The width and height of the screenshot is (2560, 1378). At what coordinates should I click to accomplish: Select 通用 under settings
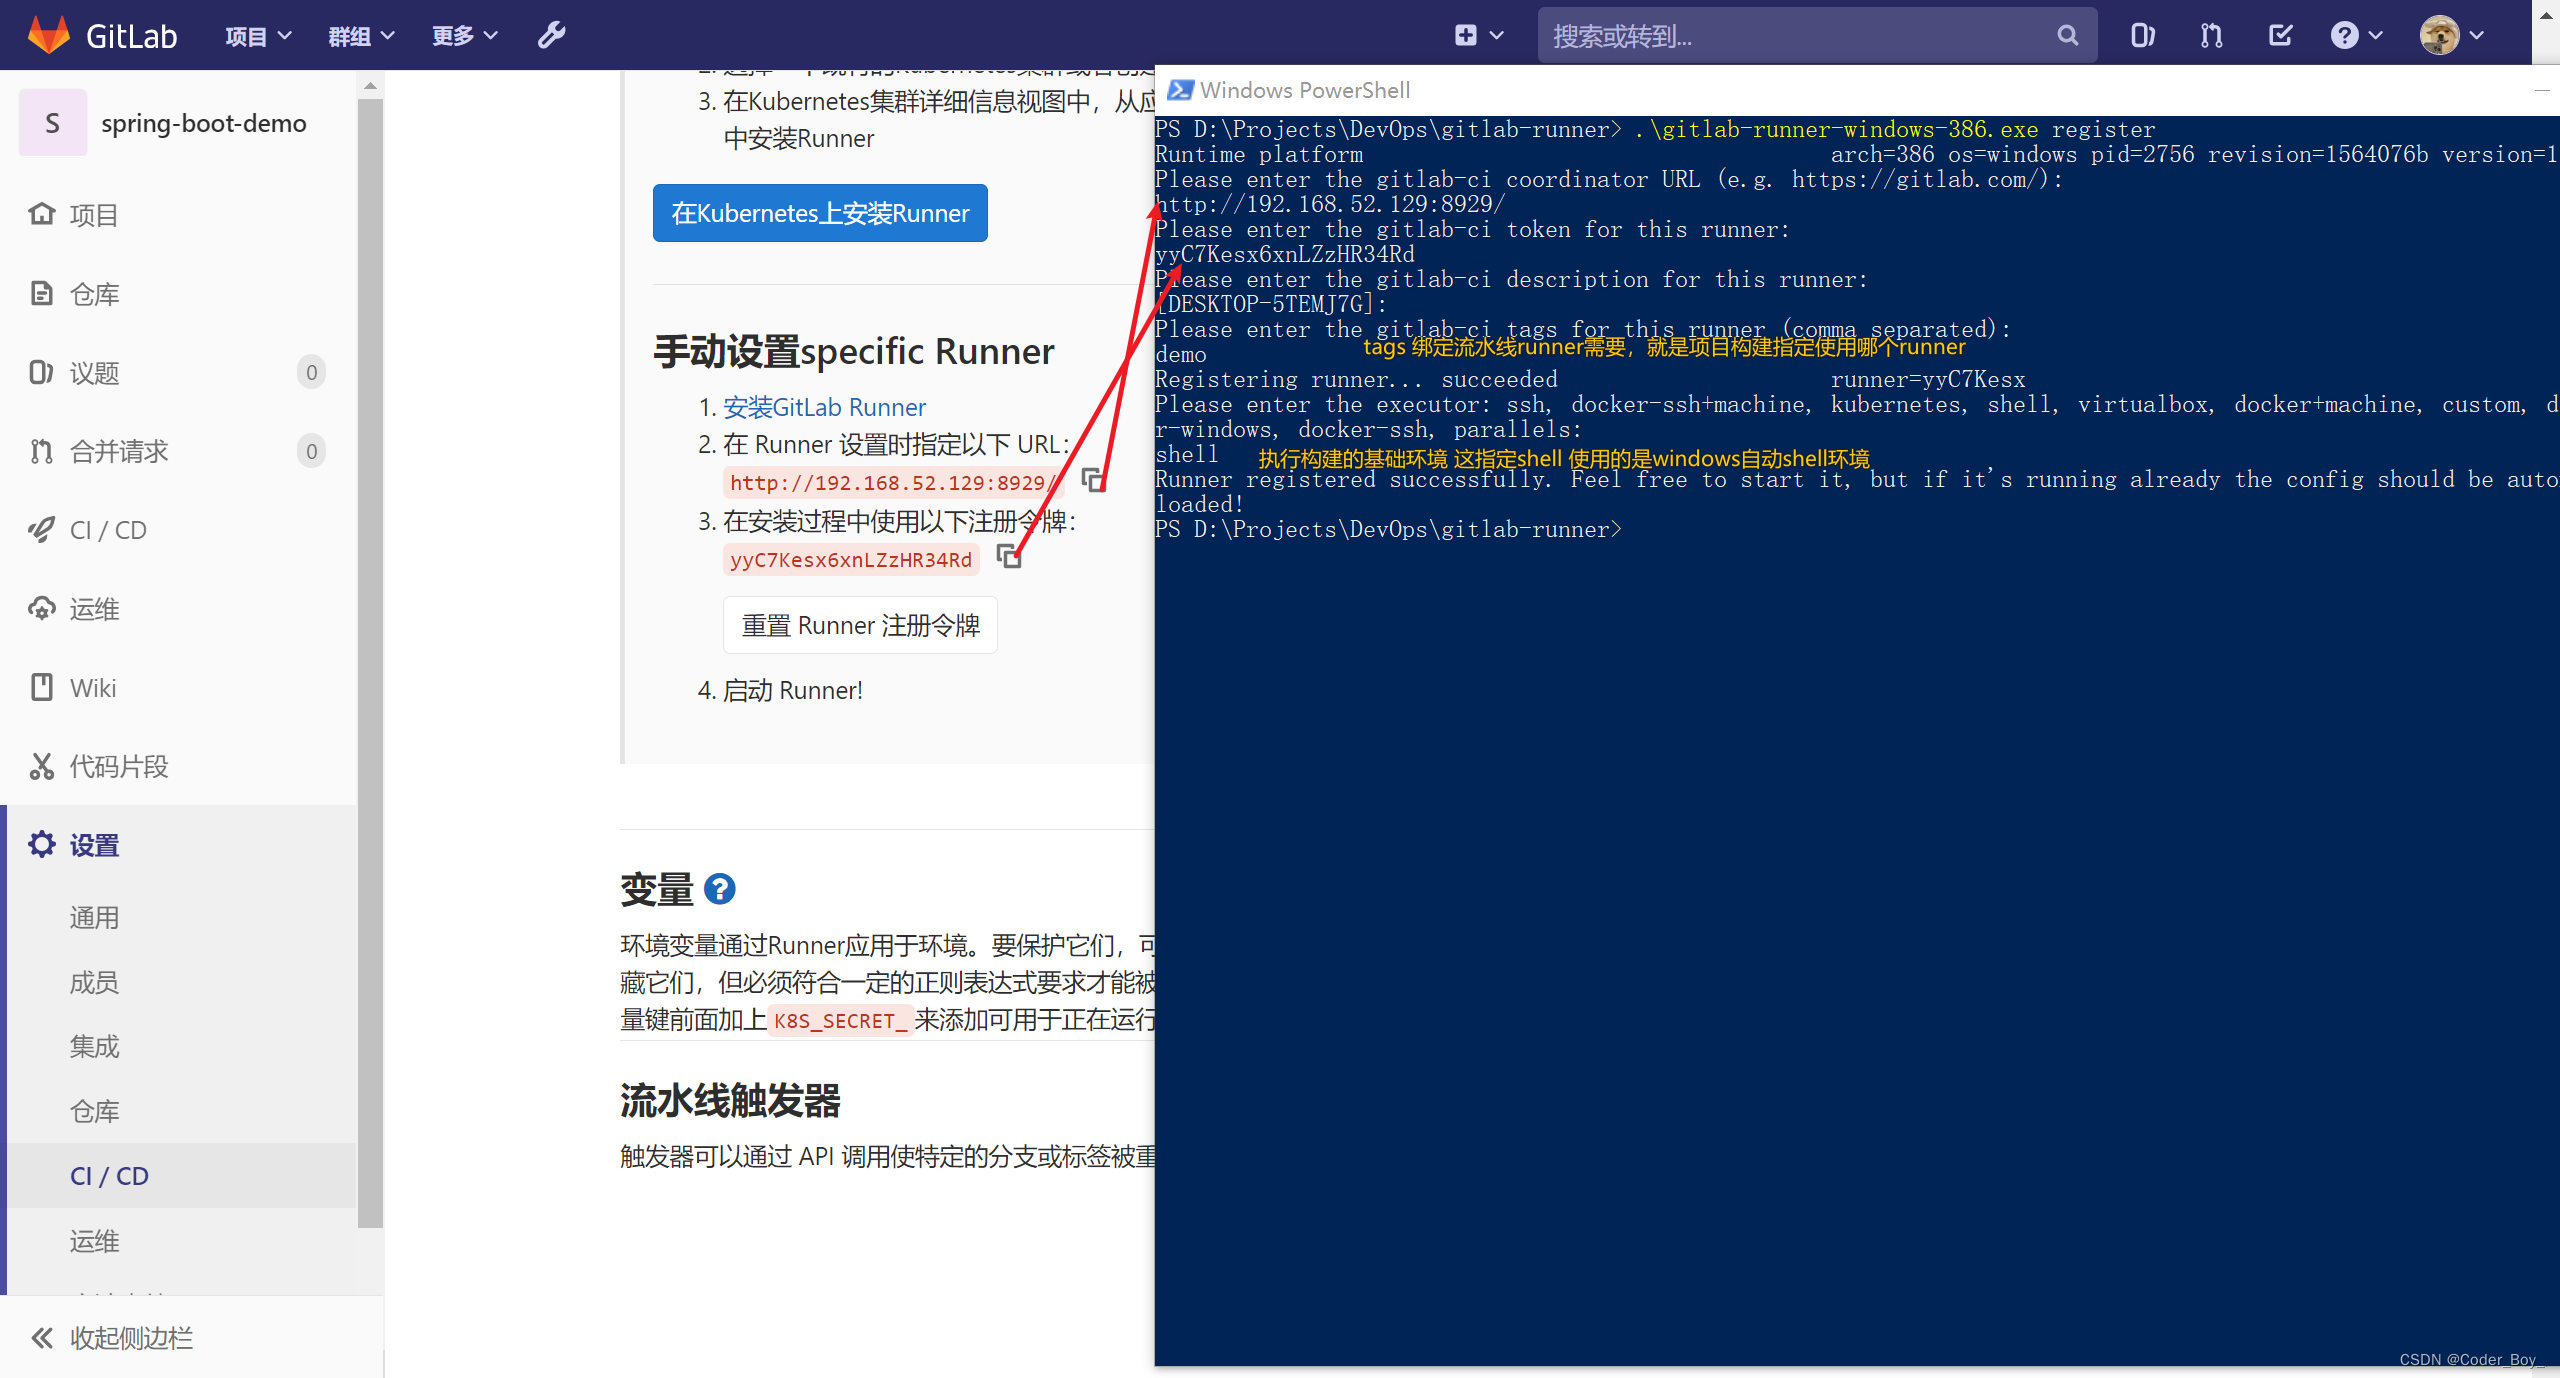pyautogui.click(x=94, y=917)
